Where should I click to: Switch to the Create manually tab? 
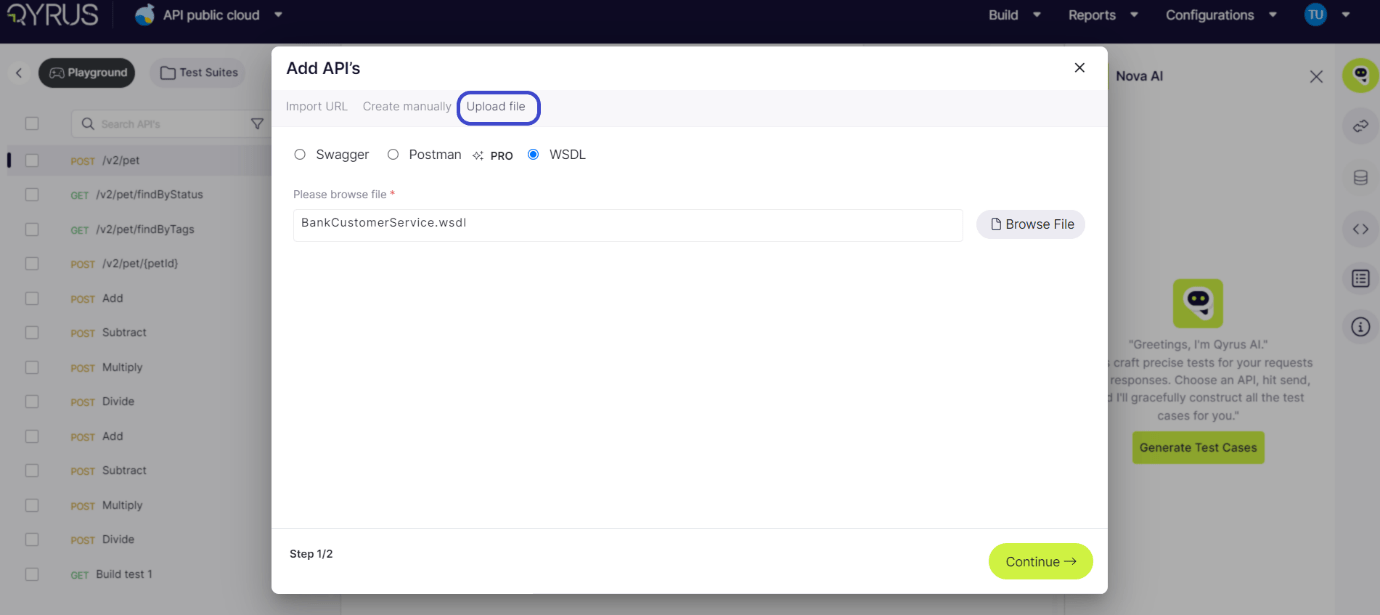(x=406, y=107)
